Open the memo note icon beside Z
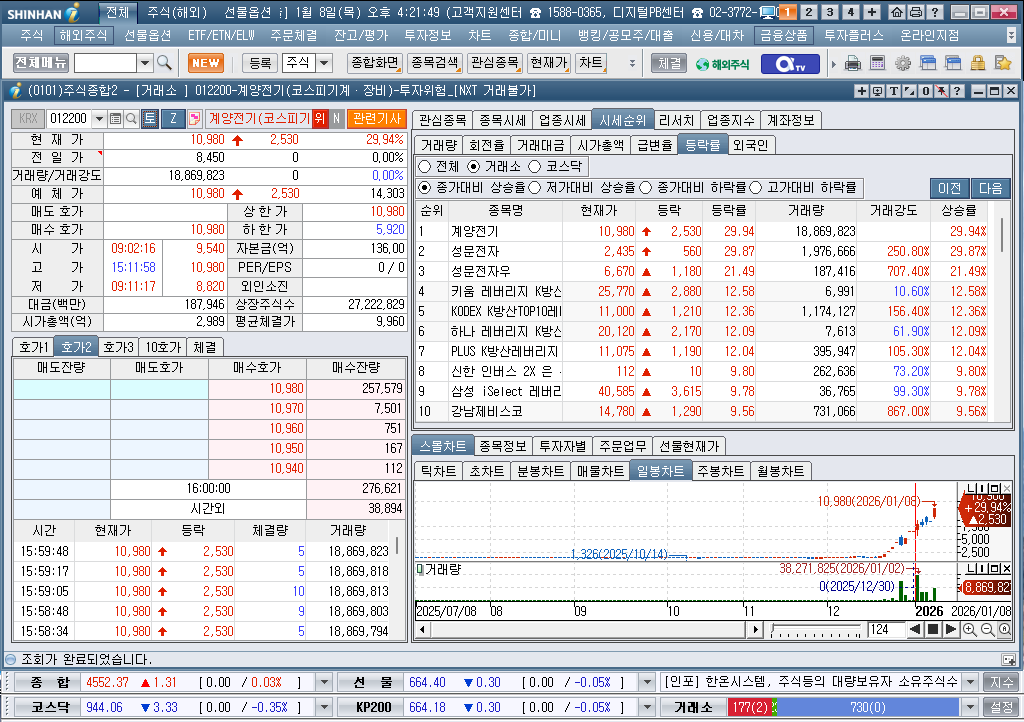1024x722 pixels. 194,118
